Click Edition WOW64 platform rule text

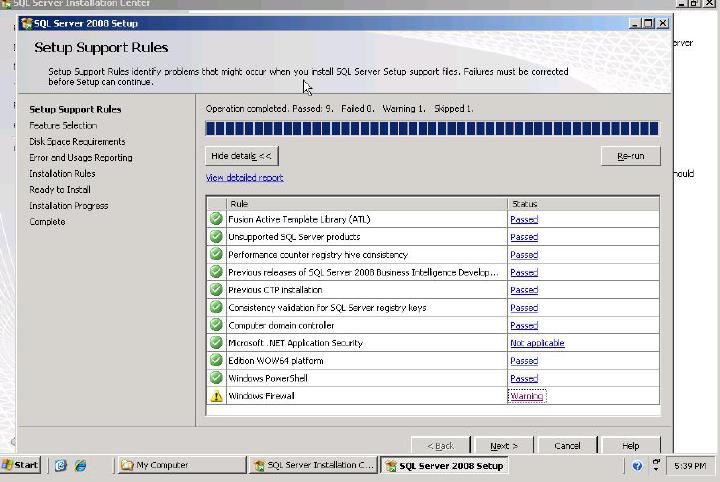[276, 361]
